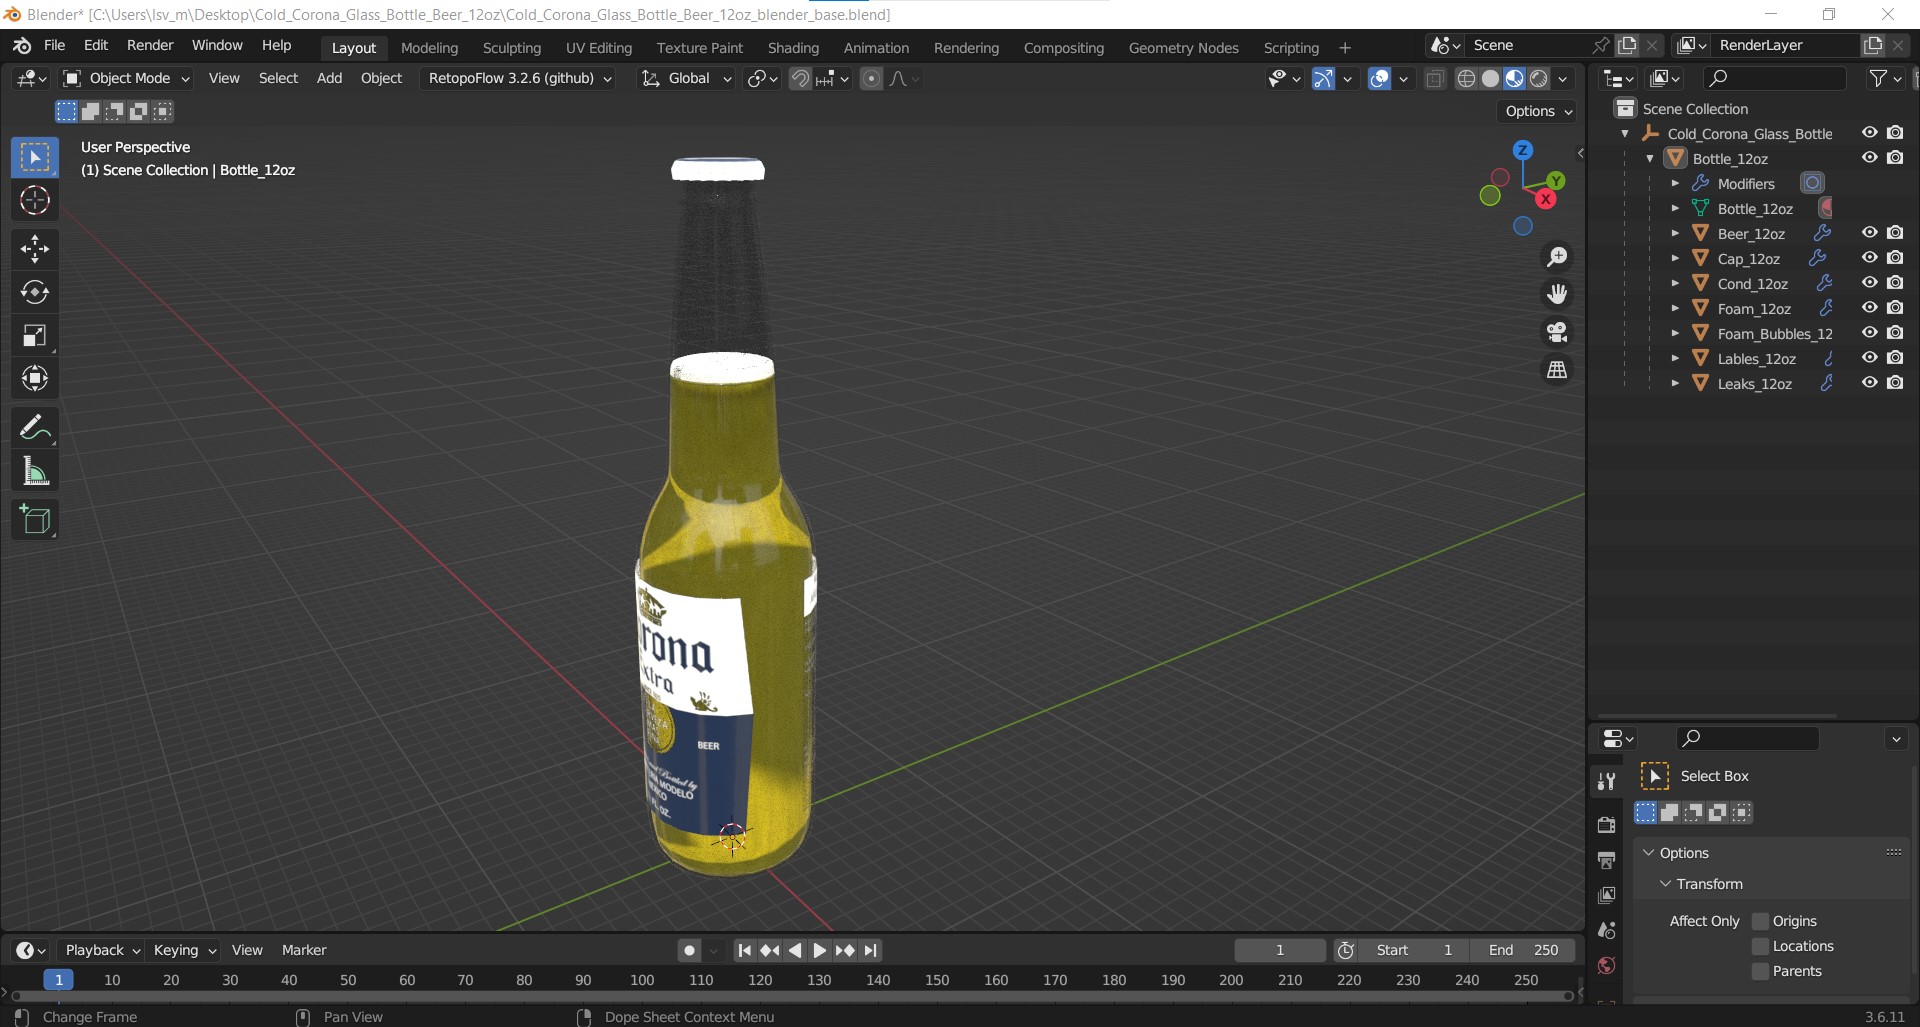Select the Annotate tool
Viewport: 1920px width, 1027px height.
pos(35,428)
